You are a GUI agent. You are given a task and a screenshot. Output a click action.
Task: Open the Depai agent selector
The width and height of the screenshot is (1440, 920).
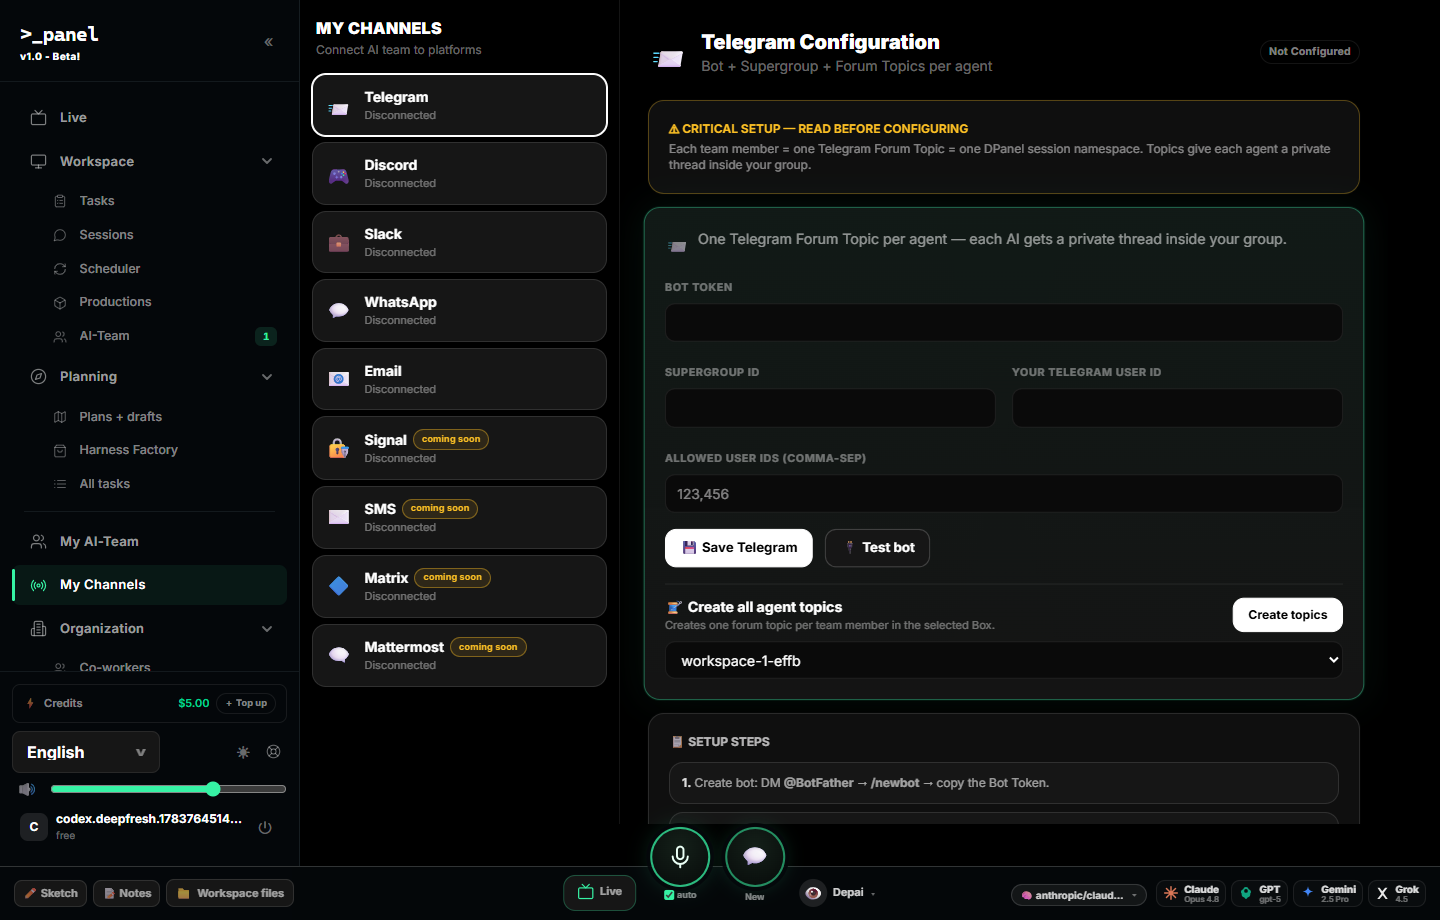pos(839,893)
